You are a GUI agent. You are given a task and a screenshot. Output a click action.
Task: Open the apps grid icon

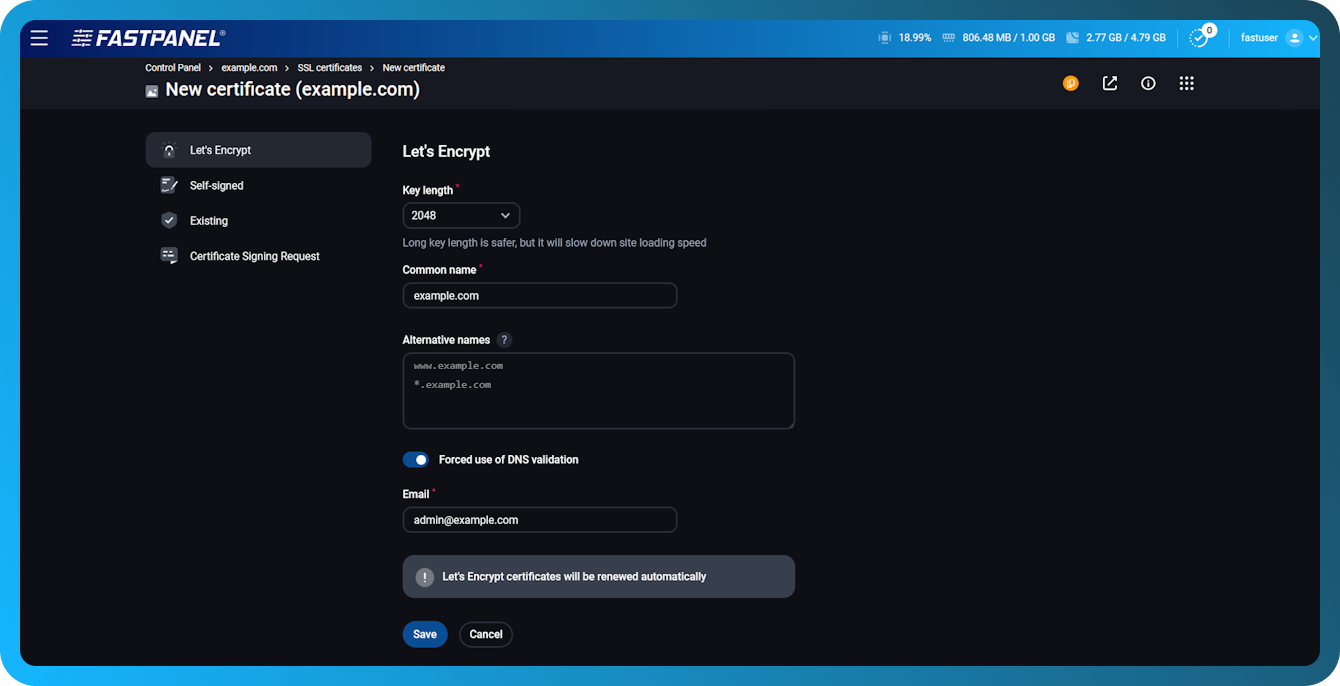[1186, 83]
